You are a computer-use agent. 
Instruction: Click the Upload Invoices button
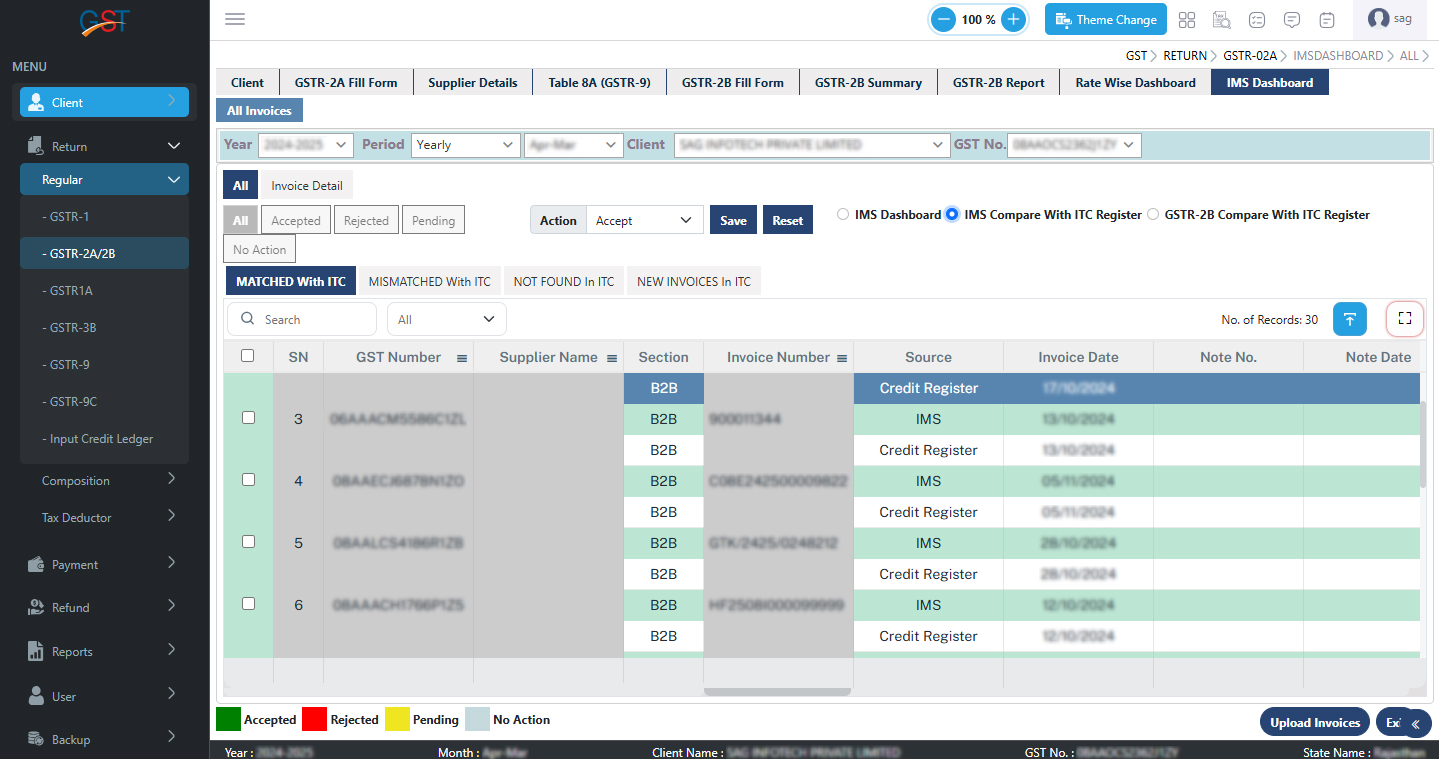1314,723
